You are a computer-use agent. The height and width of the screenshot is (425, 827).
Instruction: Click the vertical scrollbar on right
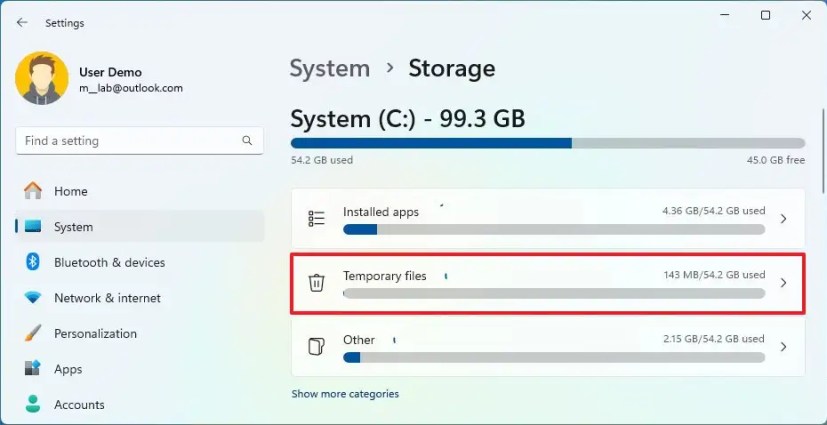(823, 151)
